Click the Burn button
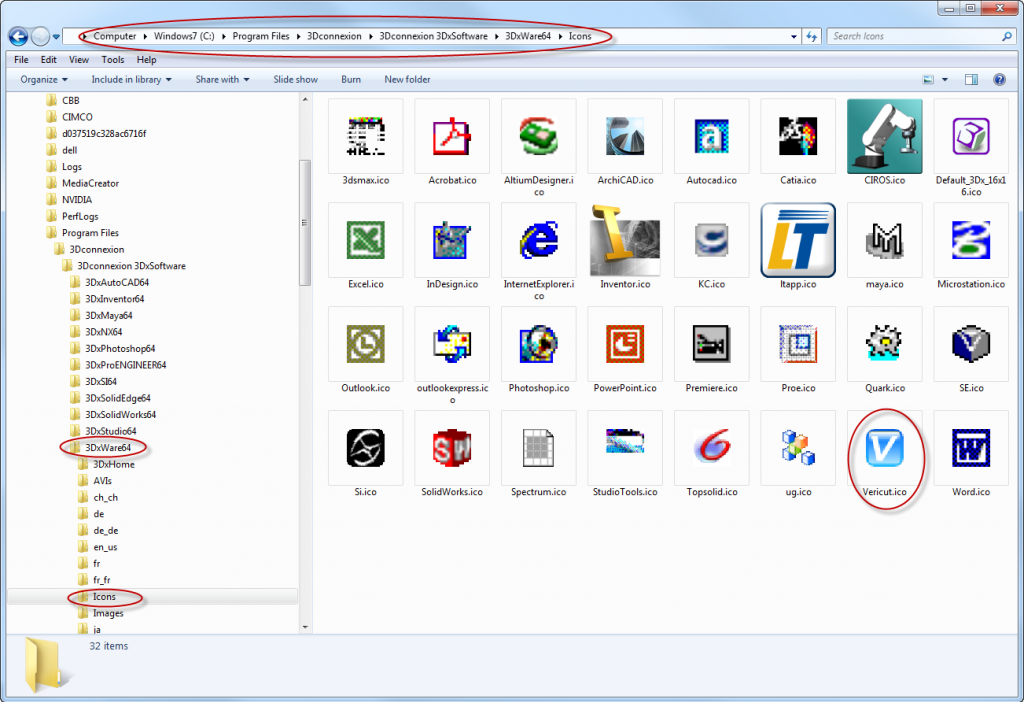 point(351,80)
